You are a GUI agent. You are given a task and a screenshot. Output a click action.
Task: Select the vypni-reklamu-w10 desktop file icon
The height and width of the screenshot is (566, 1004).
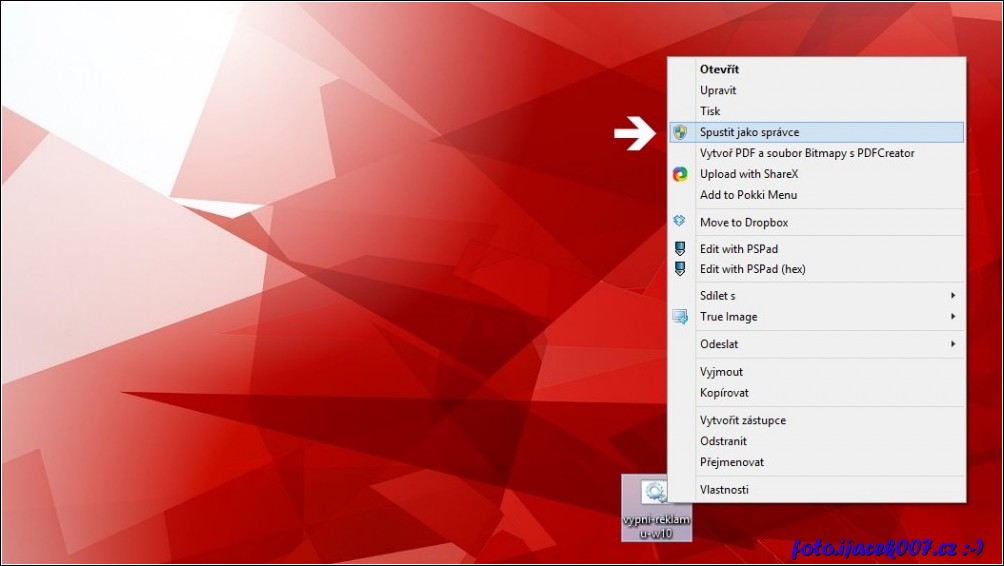pos(656,493)
